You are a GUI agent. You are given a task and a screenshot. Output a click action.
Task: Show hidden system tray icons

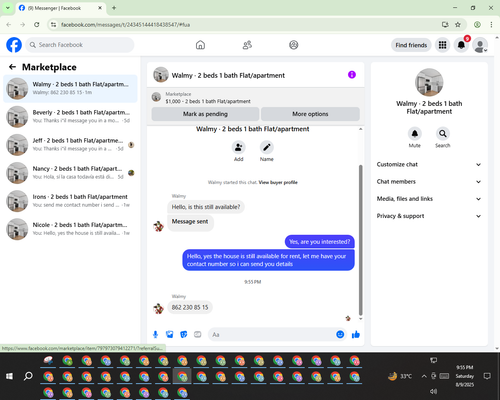424,376
